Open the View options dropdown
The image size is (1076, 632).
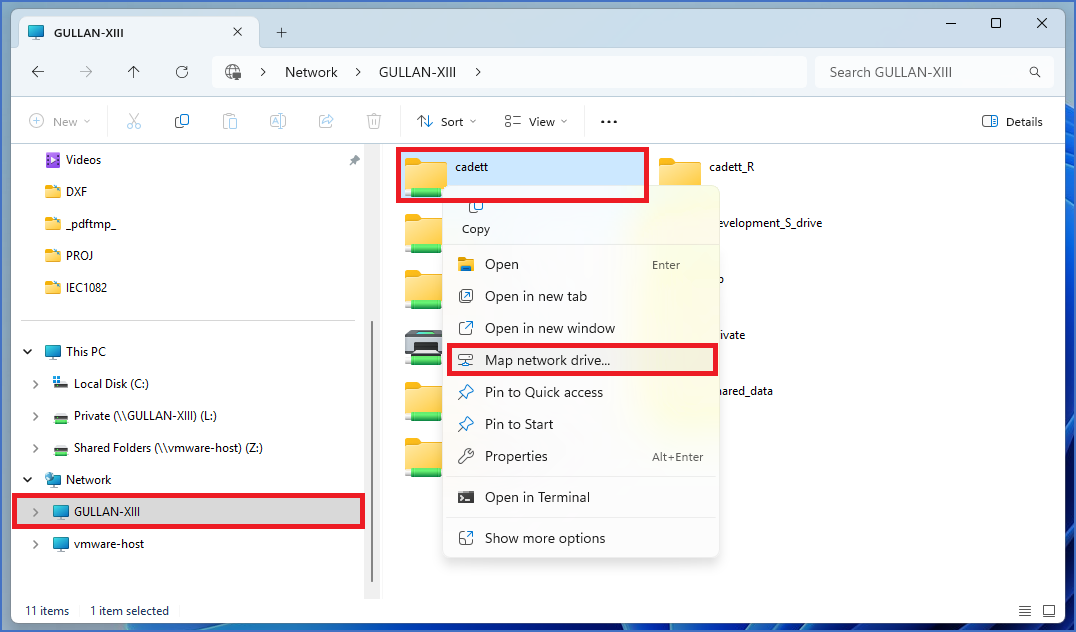535,121
